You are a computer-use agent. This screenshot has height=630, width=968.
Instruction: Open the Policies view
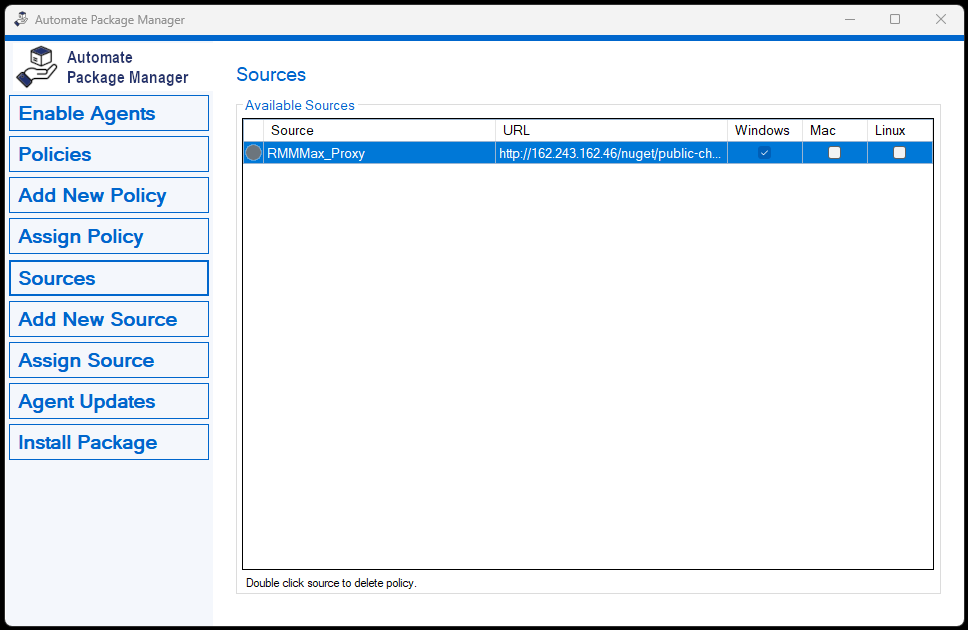tap(108, 154)
